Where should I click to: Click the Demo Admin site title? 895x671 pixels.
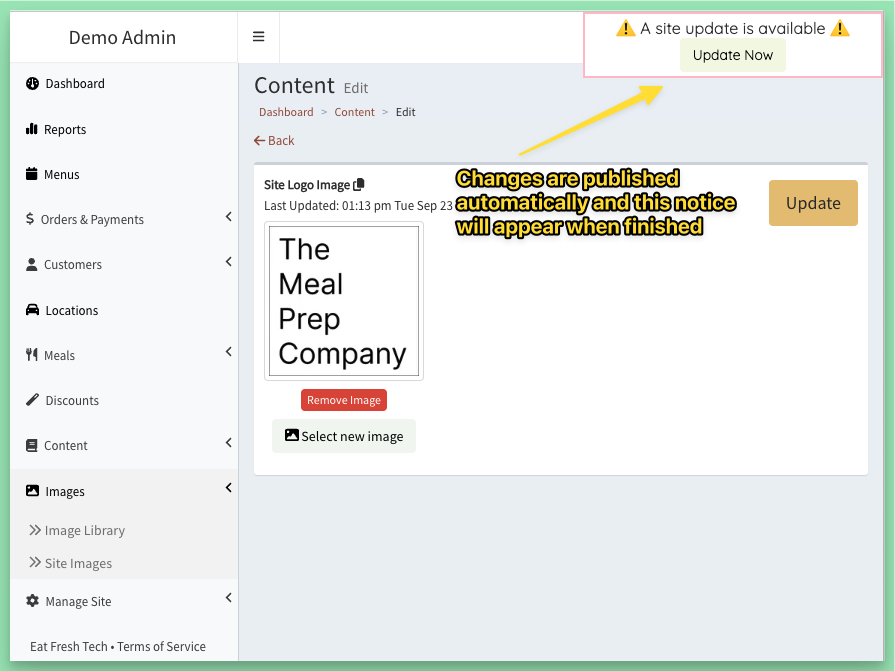pyautogui.click(x=122, y=38)
